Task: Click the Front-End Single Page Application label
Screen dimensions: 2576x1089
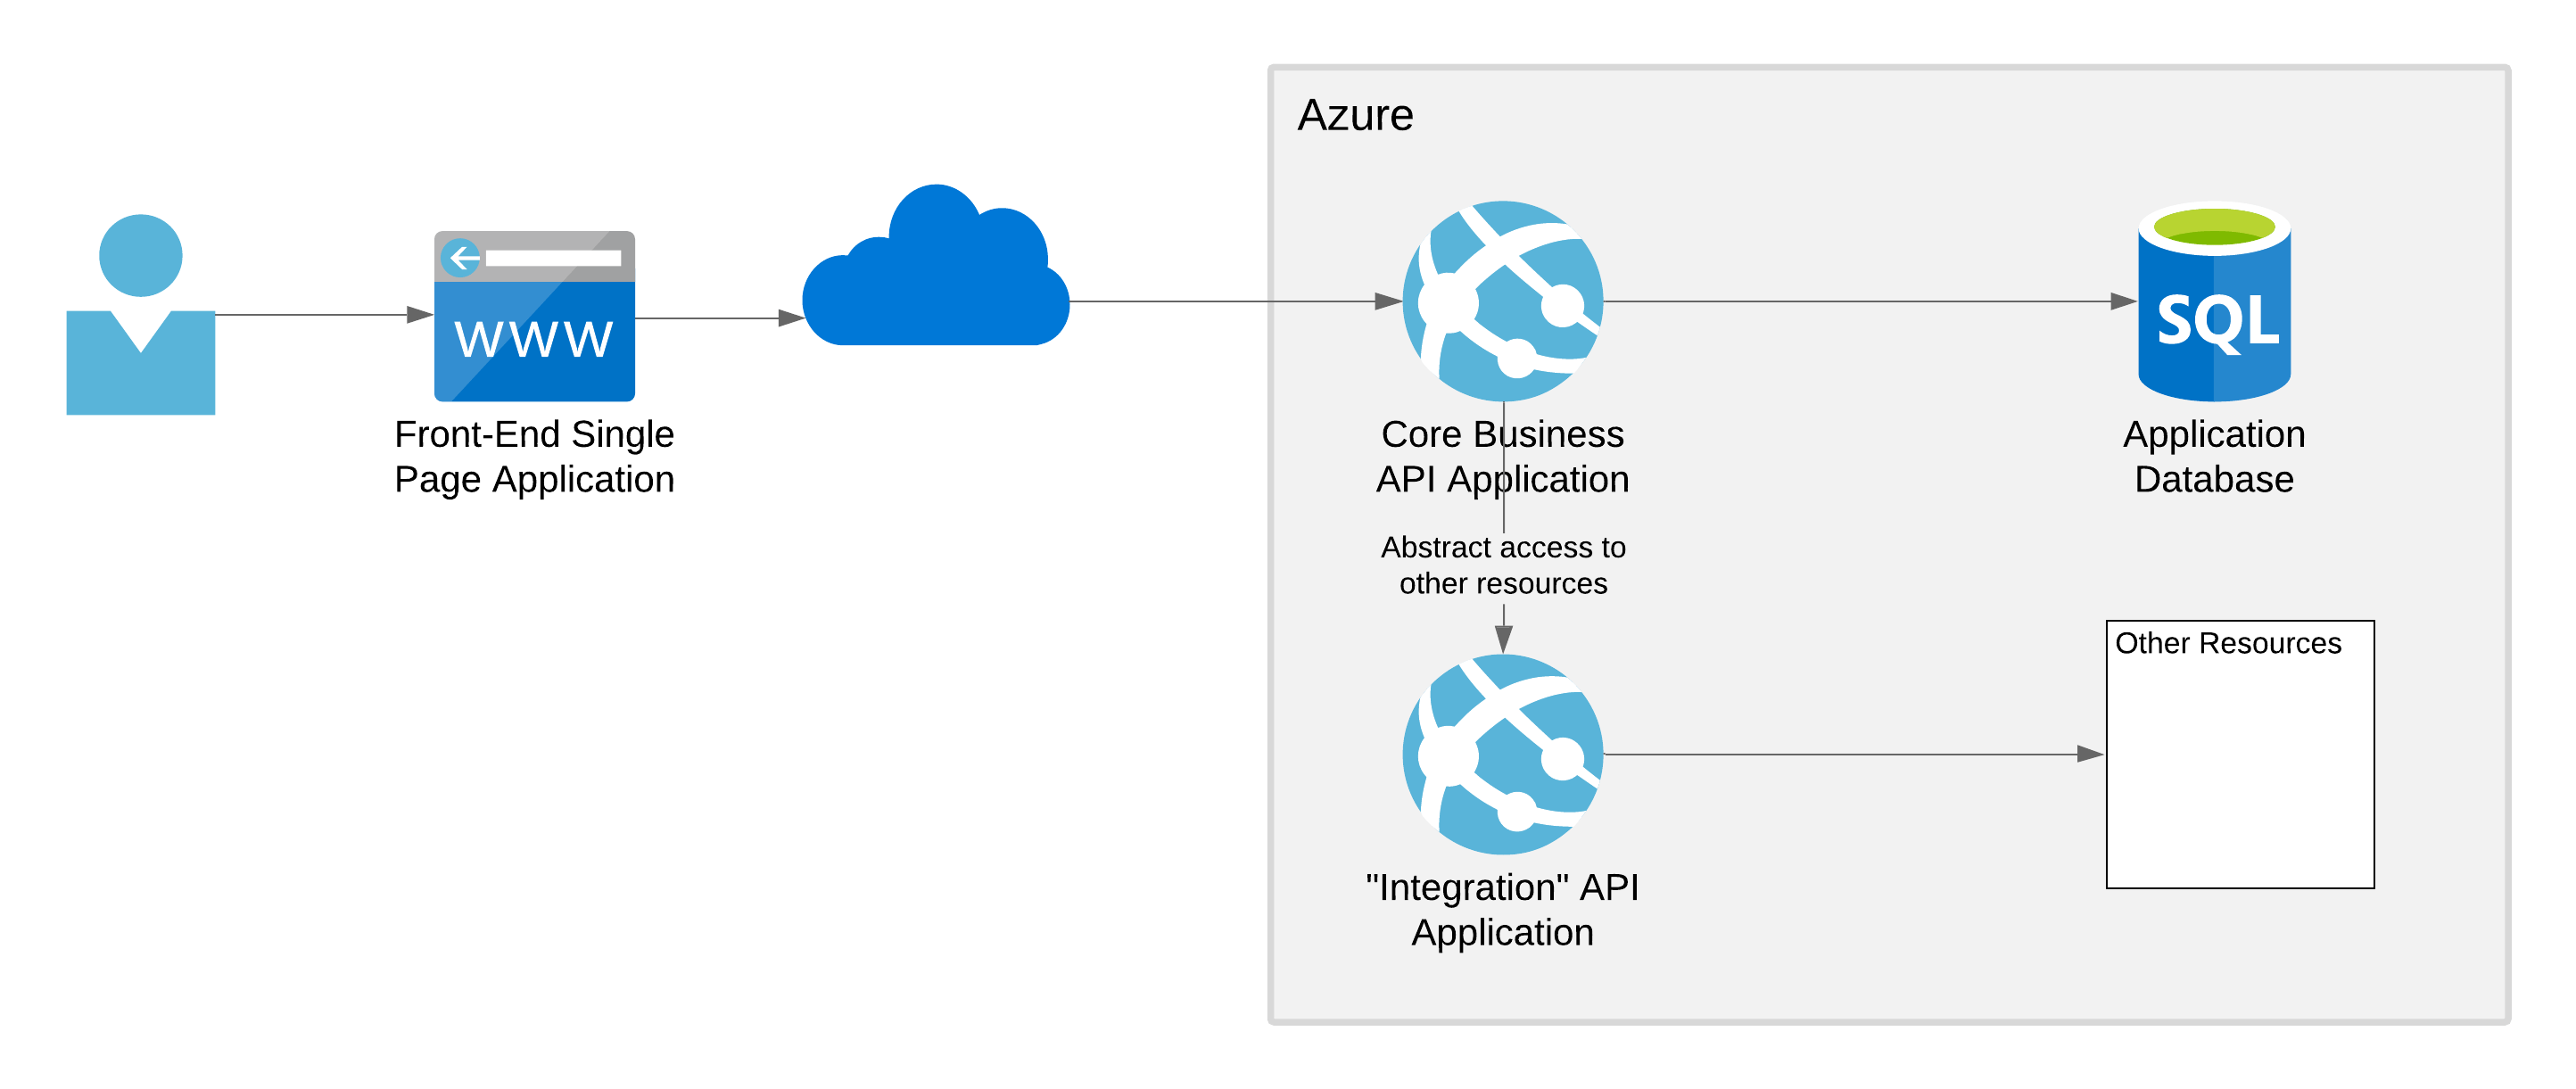Action: 534,456
